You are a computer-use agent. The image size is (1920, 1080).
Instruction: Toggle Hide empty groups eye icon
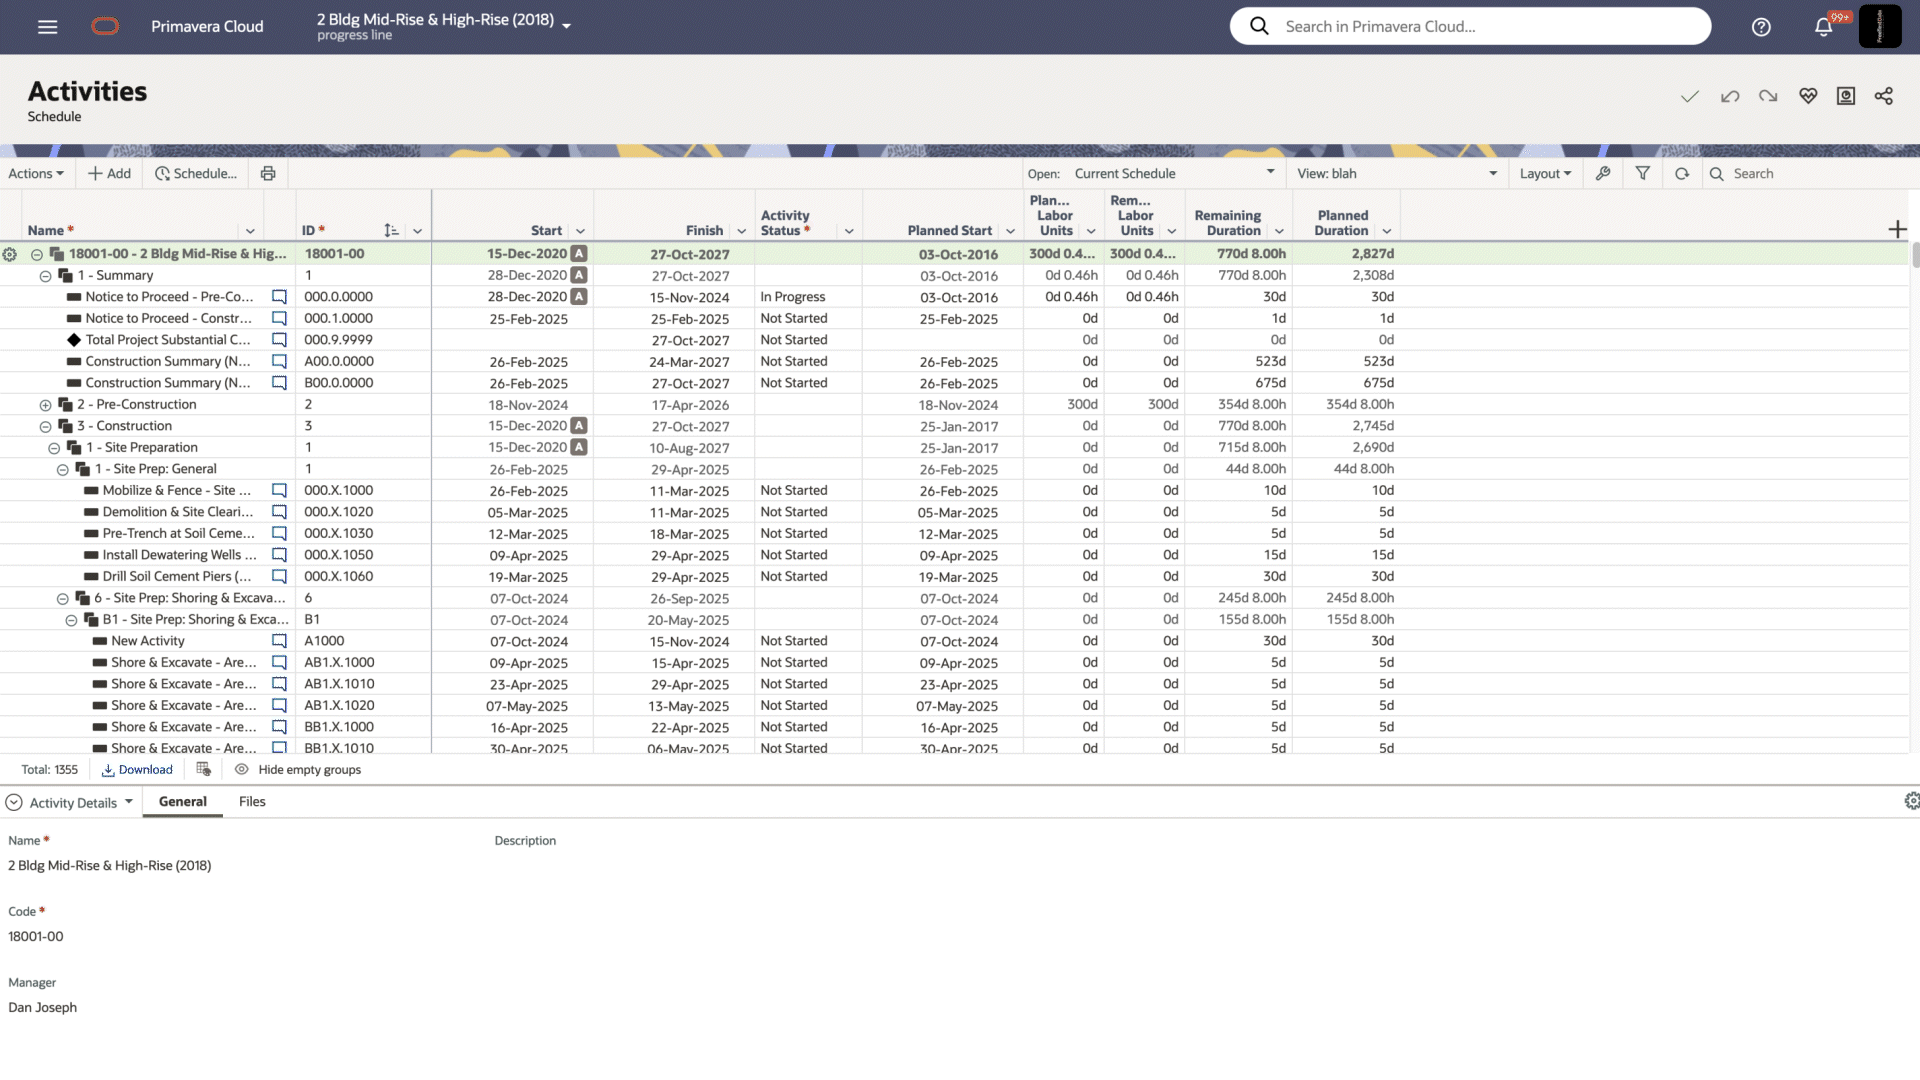[x=242, y=769]
